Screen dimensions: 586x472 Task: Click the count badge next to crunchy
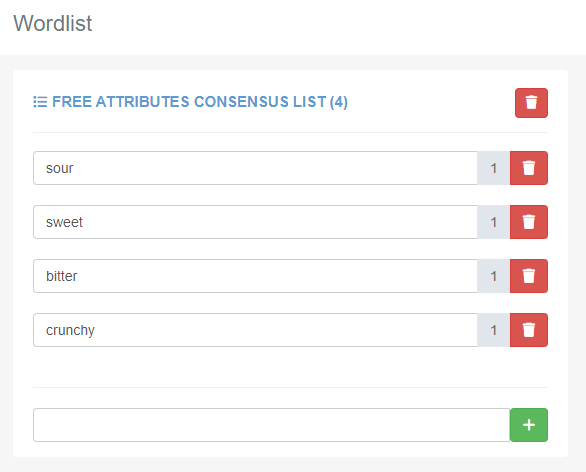pyautogui.click(x=494, y=330)
